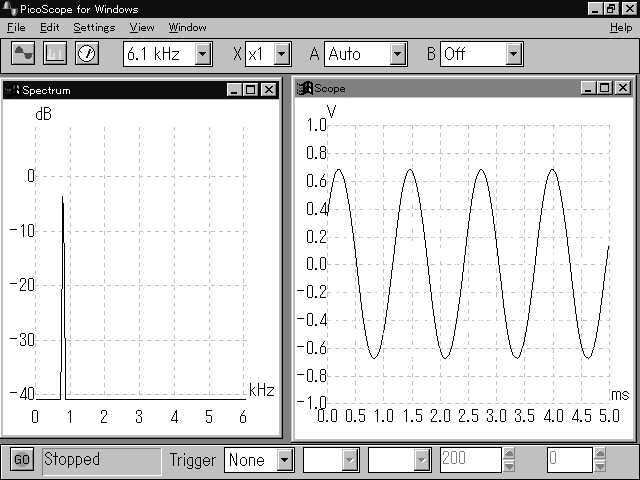
Task: Click the kHz axis label in Spectrum
Action: (261, 390)
